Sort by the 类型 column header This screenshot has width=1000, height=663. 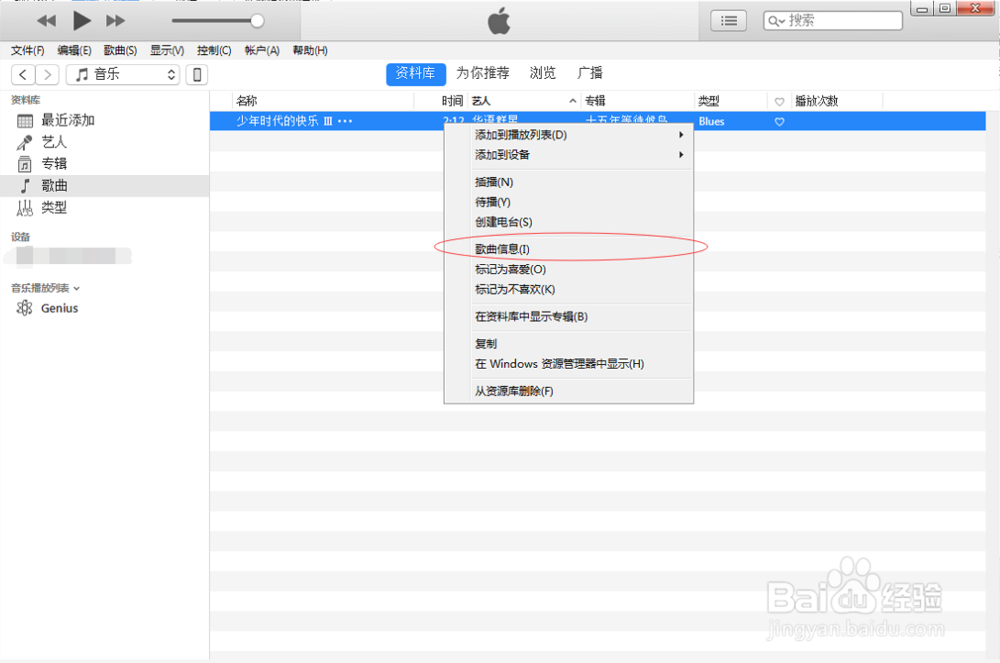click(x=731, y=101)
